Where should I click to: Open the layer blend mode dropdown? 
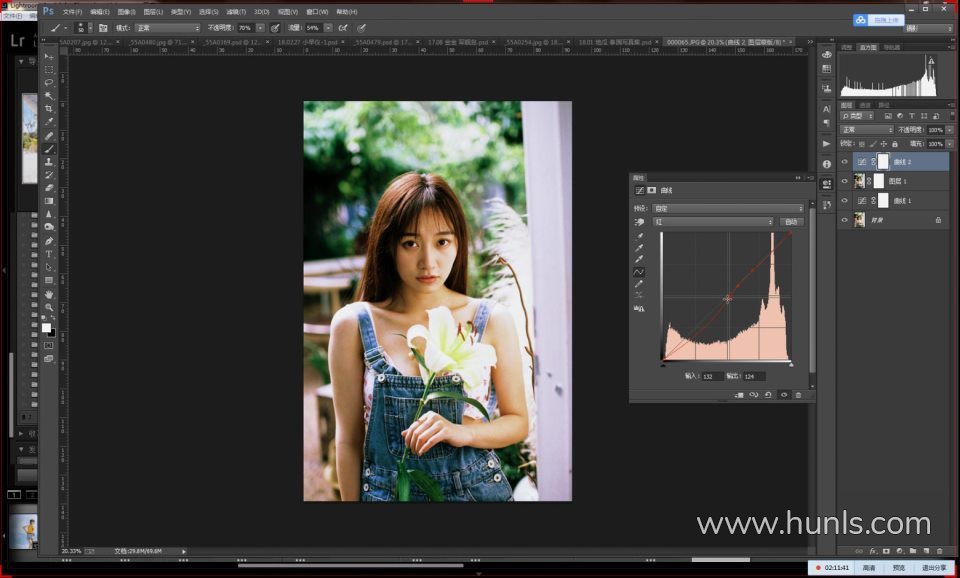tap(867, 130)
